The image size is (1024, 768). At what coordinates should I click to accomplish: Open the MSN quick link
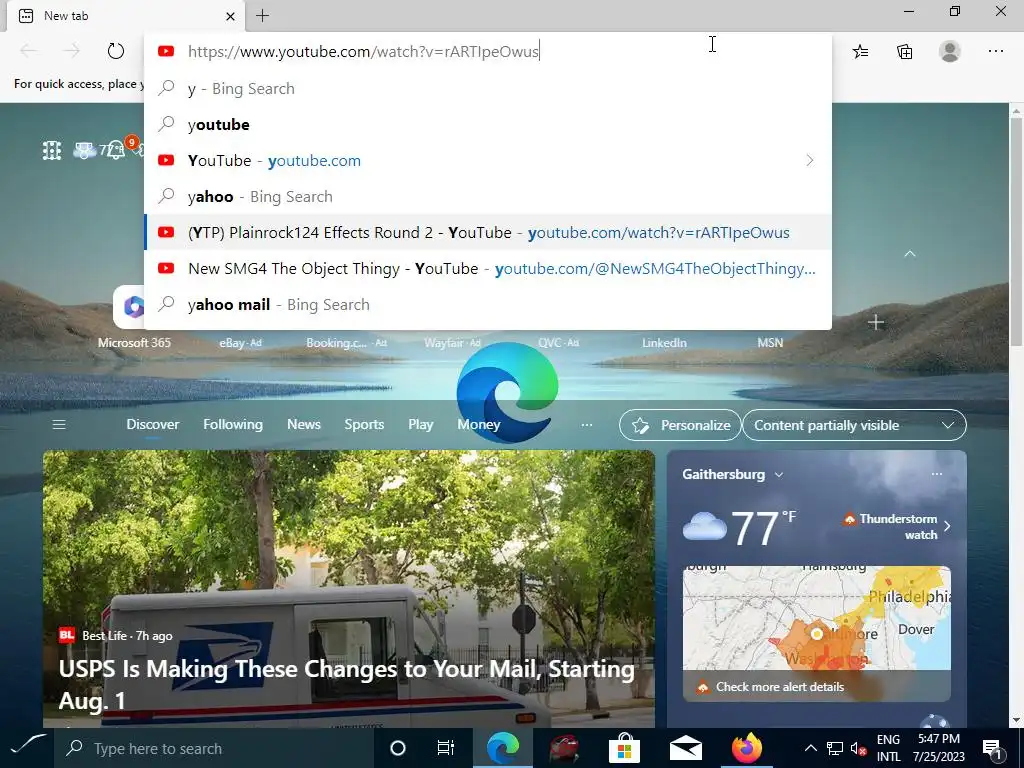(770, 342)
